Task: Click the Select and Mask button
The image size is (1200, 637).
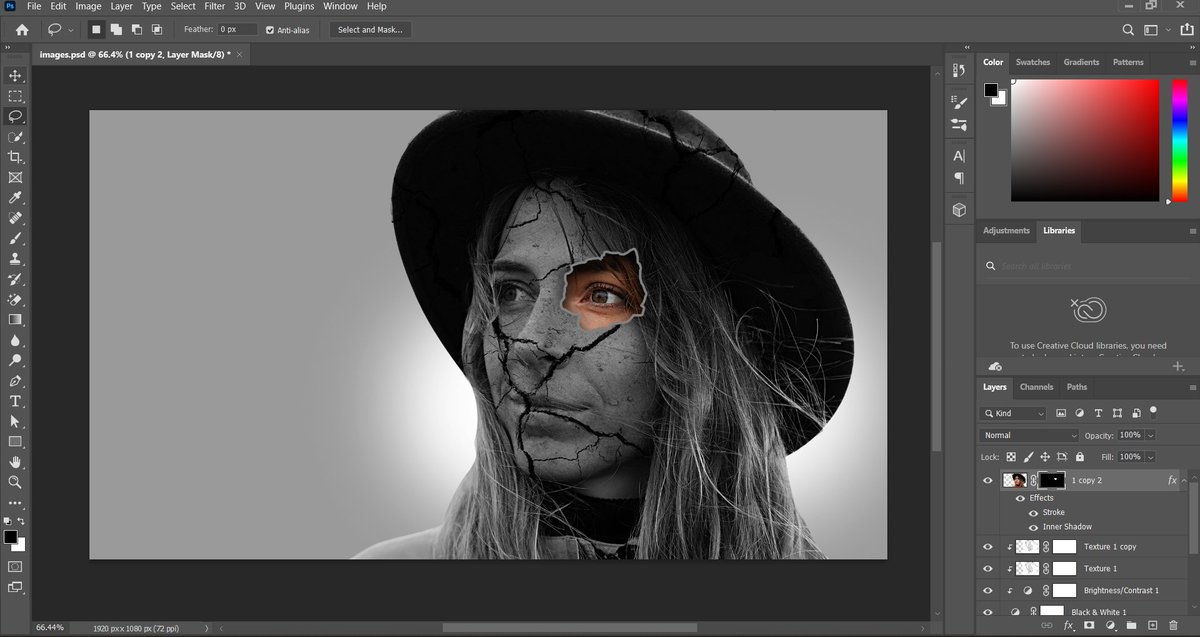Action: pyautogui.click(x=370, y=30)
